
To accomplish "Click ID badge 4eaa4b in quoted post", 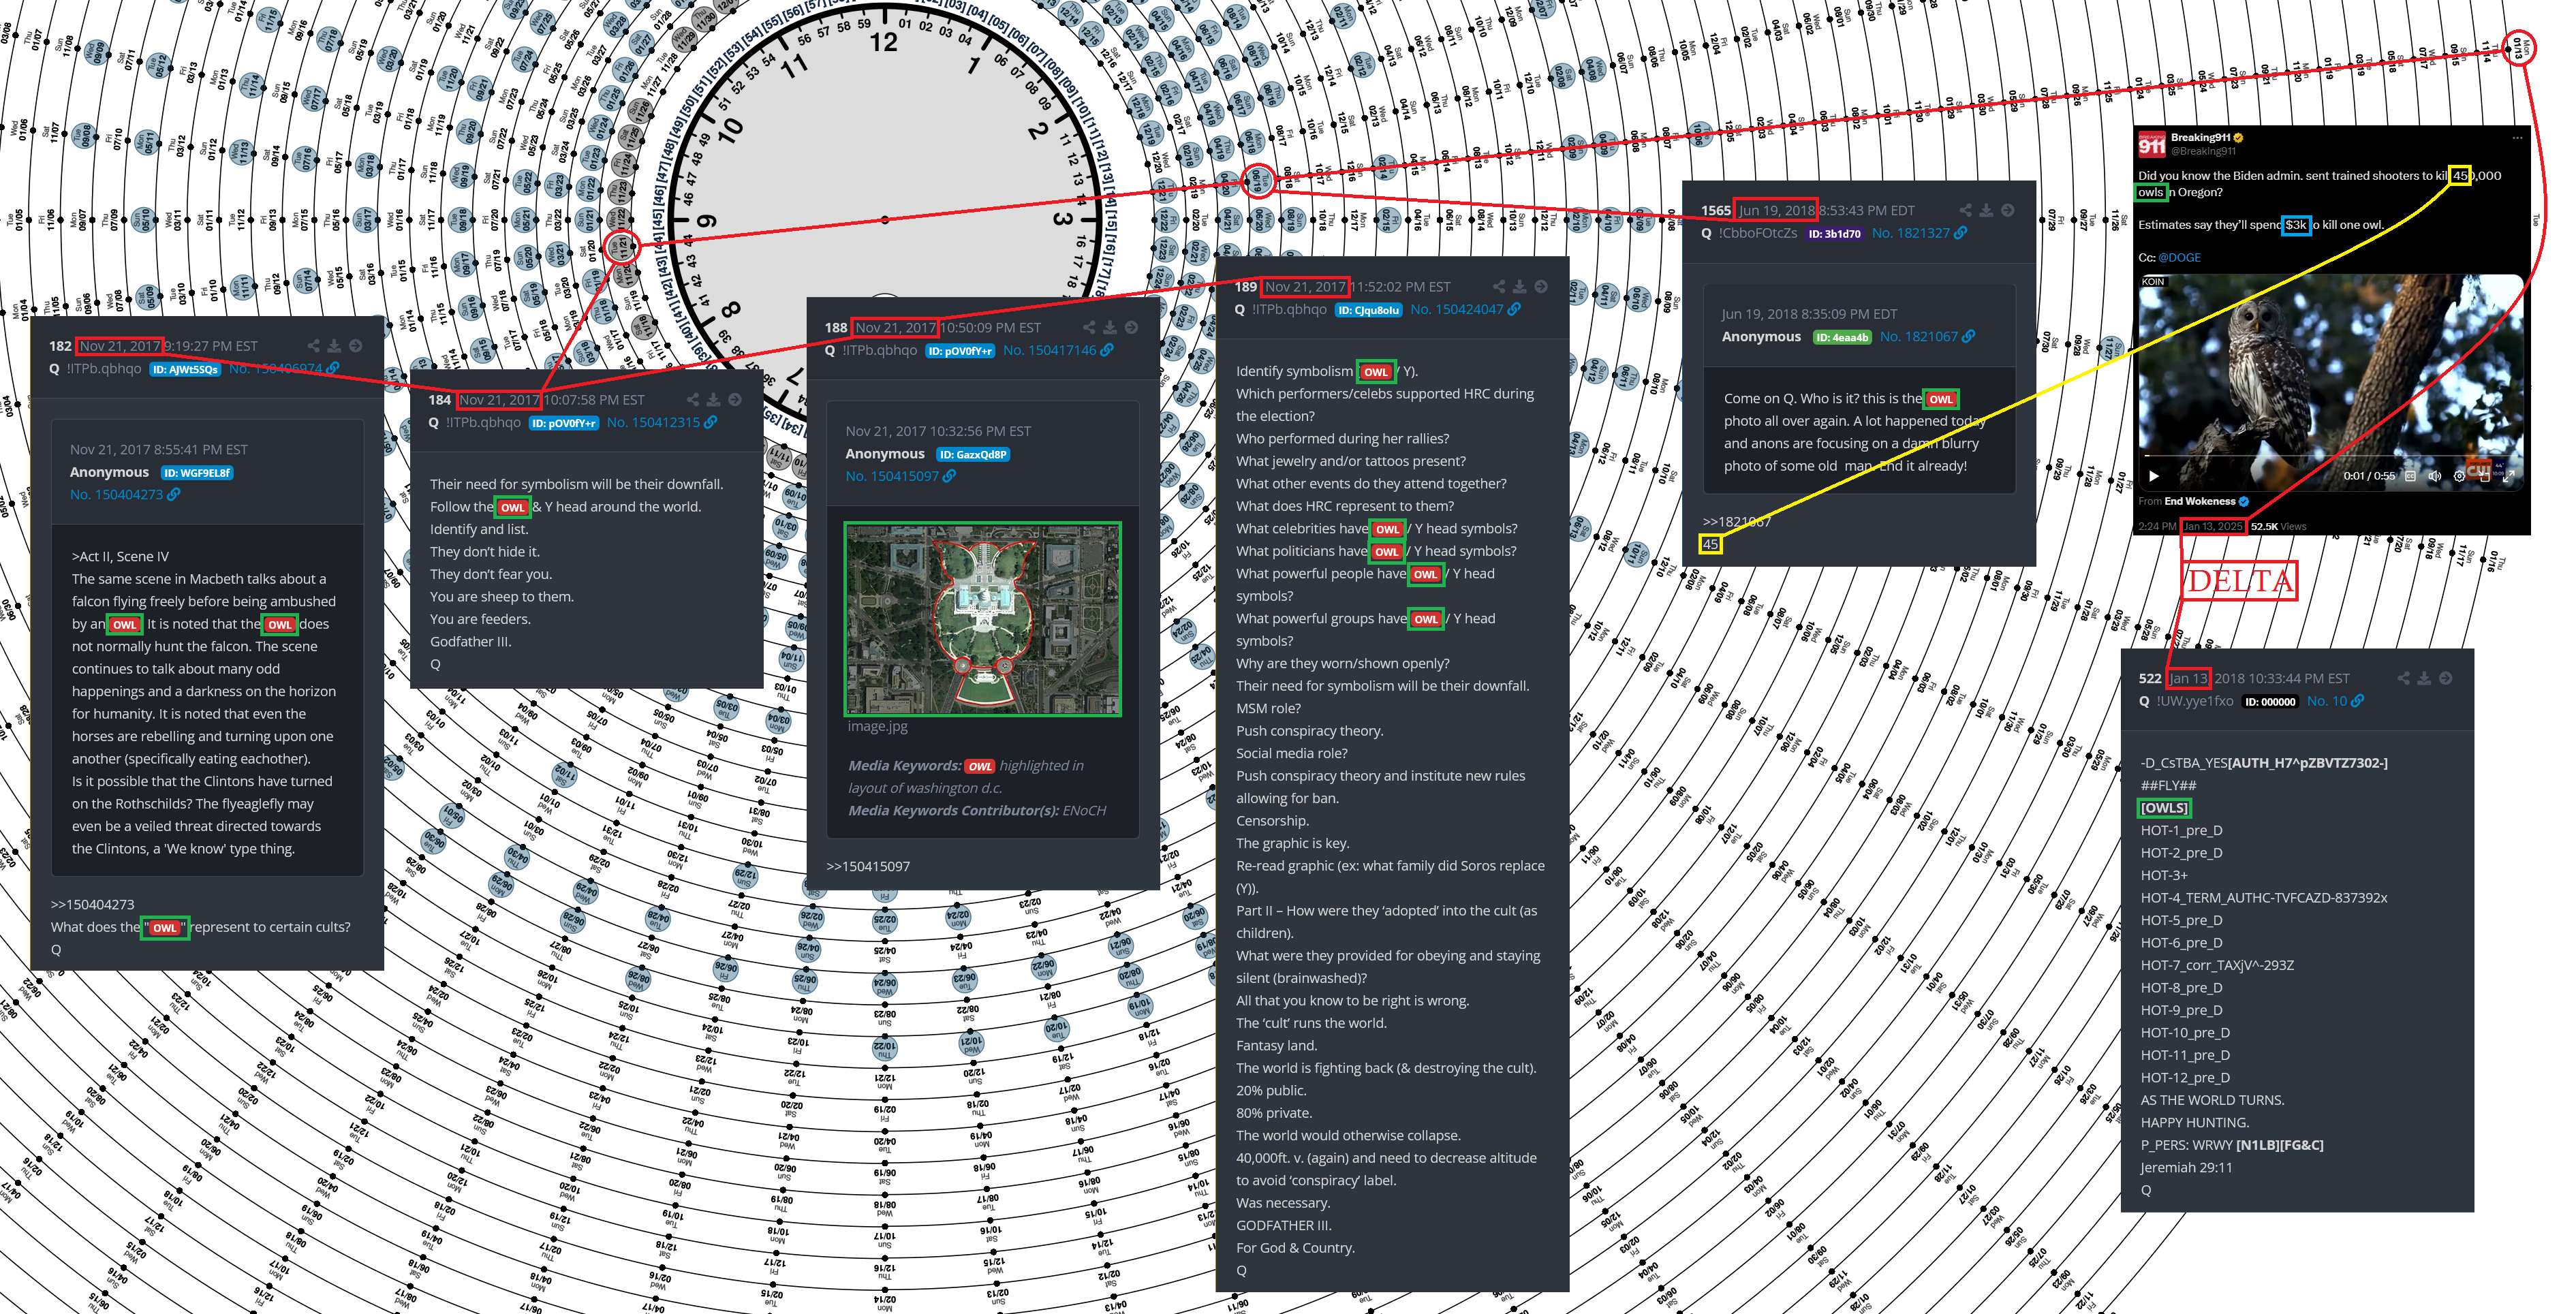I will coord(1842,337).
